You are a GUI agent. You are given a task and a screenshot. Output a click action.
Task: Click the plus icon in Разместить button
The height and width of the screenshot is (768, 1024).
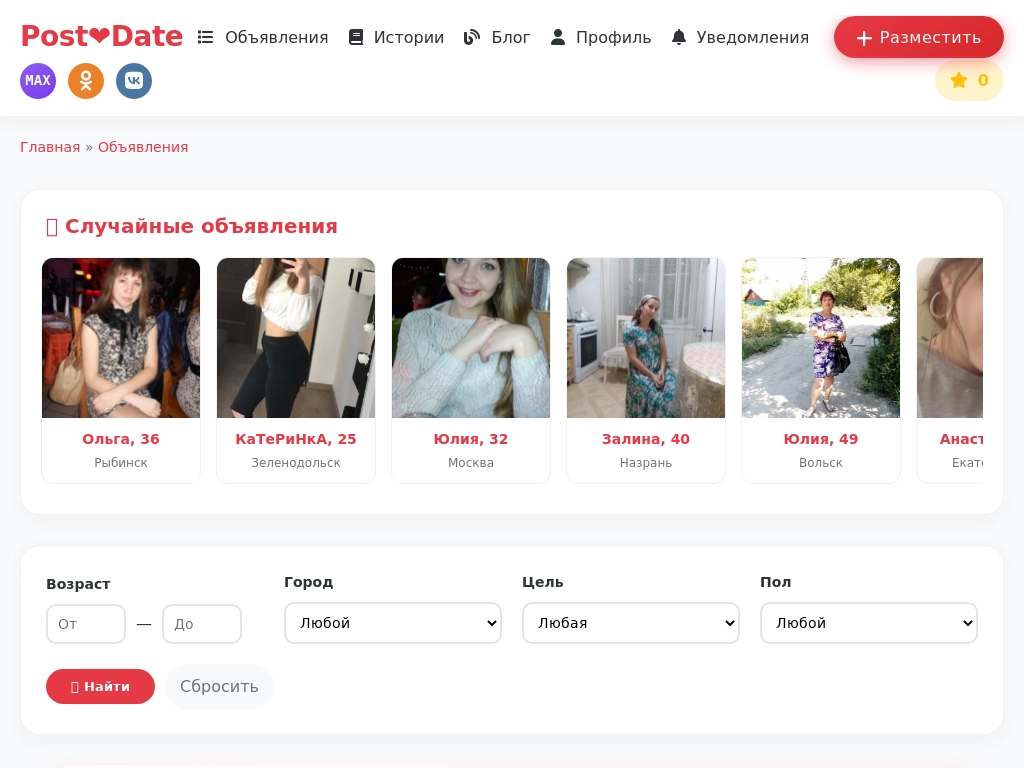(x=864, y=39)
